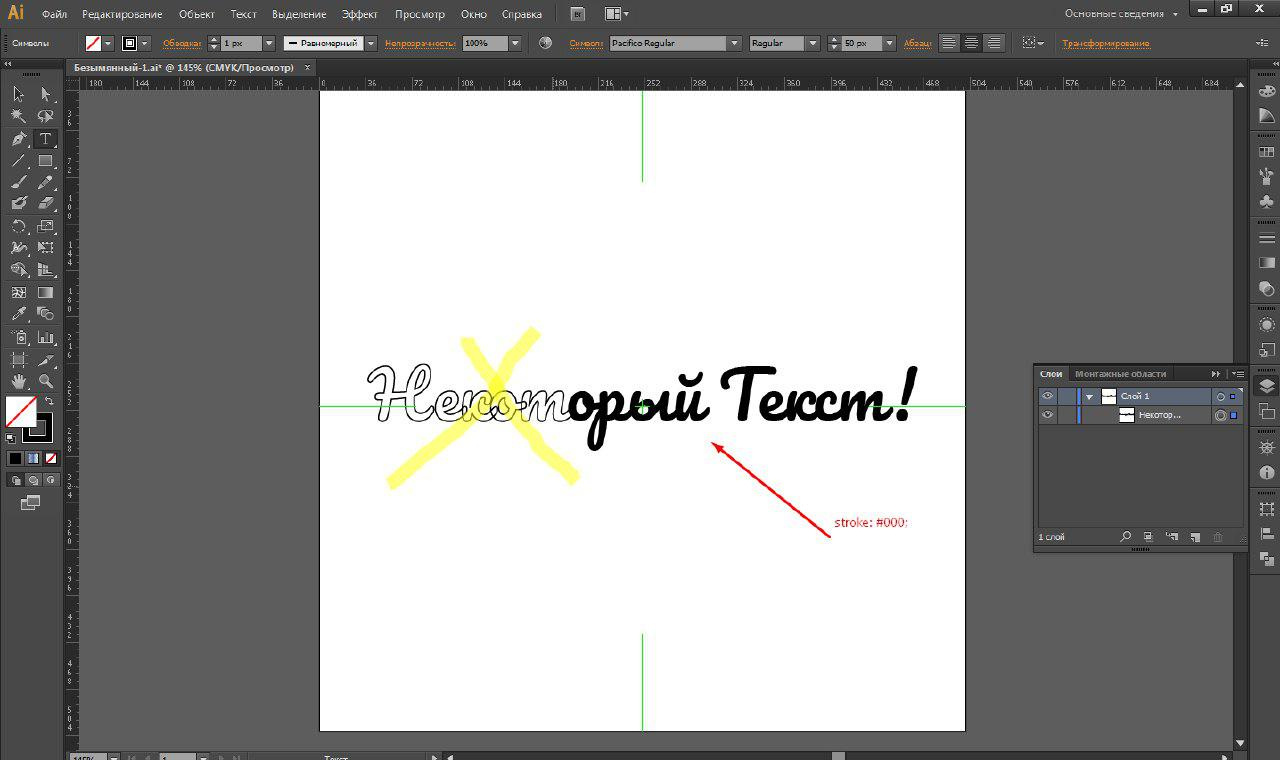Collapse the Слой 1 layer tree
The width and height of the screenshot is (1280, 760).
click(1089, 397)
